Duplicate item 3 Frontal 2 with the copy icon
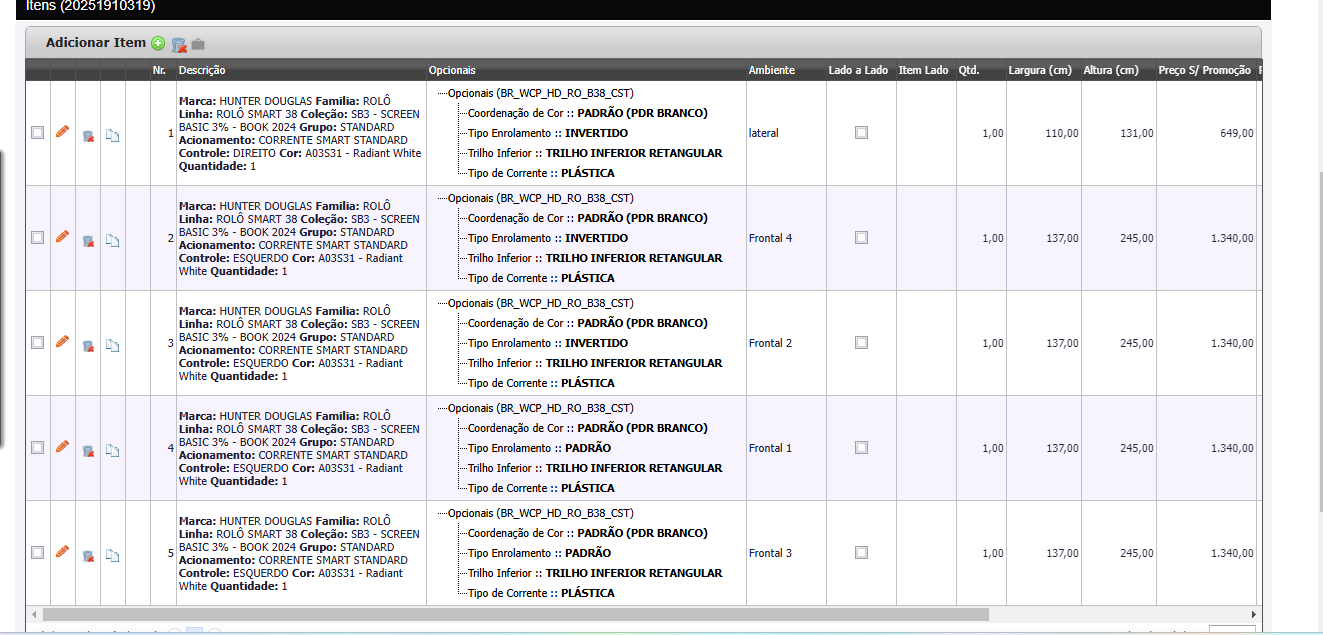Screen dimensions: 1323x635 pyautogui.click(x=113, y=346)
